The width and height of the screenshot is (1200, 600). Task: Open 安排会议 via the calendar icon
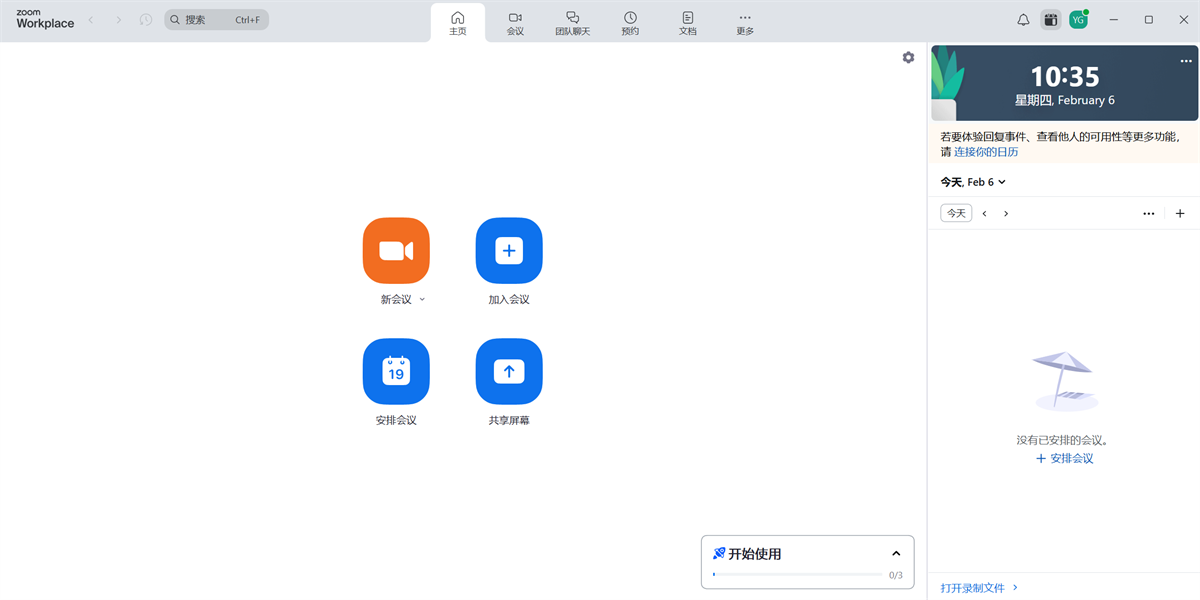(396, 371)
